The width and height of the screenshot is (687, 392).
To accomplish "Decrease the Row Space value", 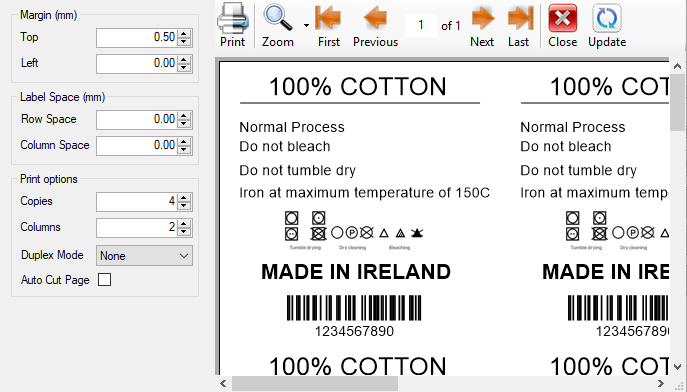I will click(x=184, y=124).
